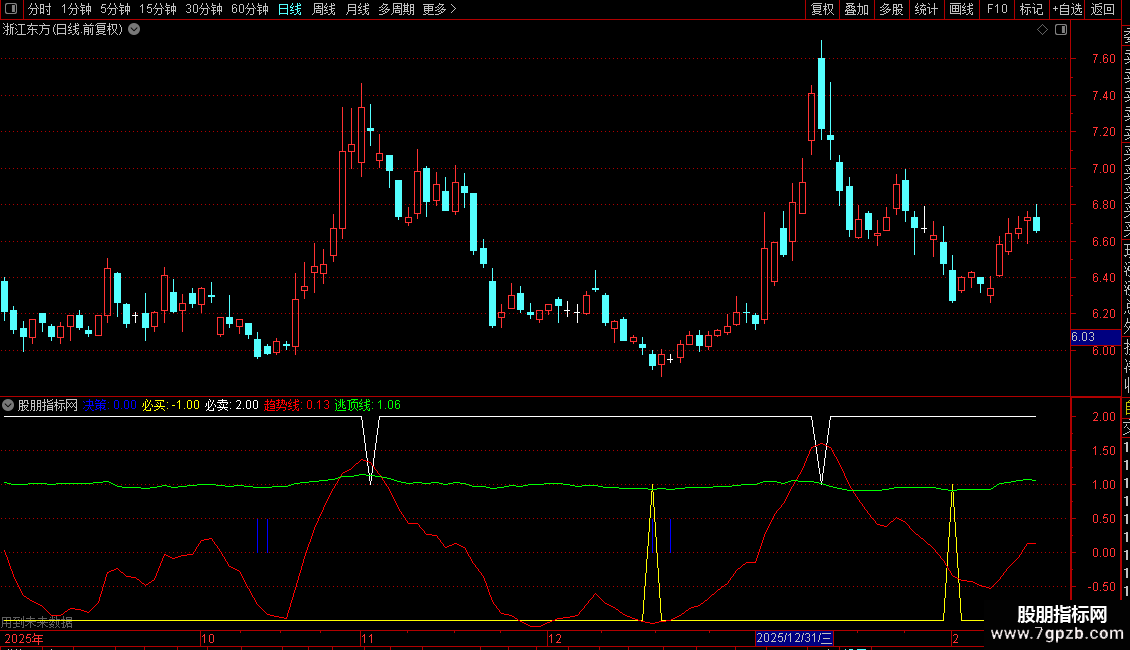The width and height of the screenshot is (1130, 650).
Task: Toggle the left sidebar panel icon
Action: [12, 9]
